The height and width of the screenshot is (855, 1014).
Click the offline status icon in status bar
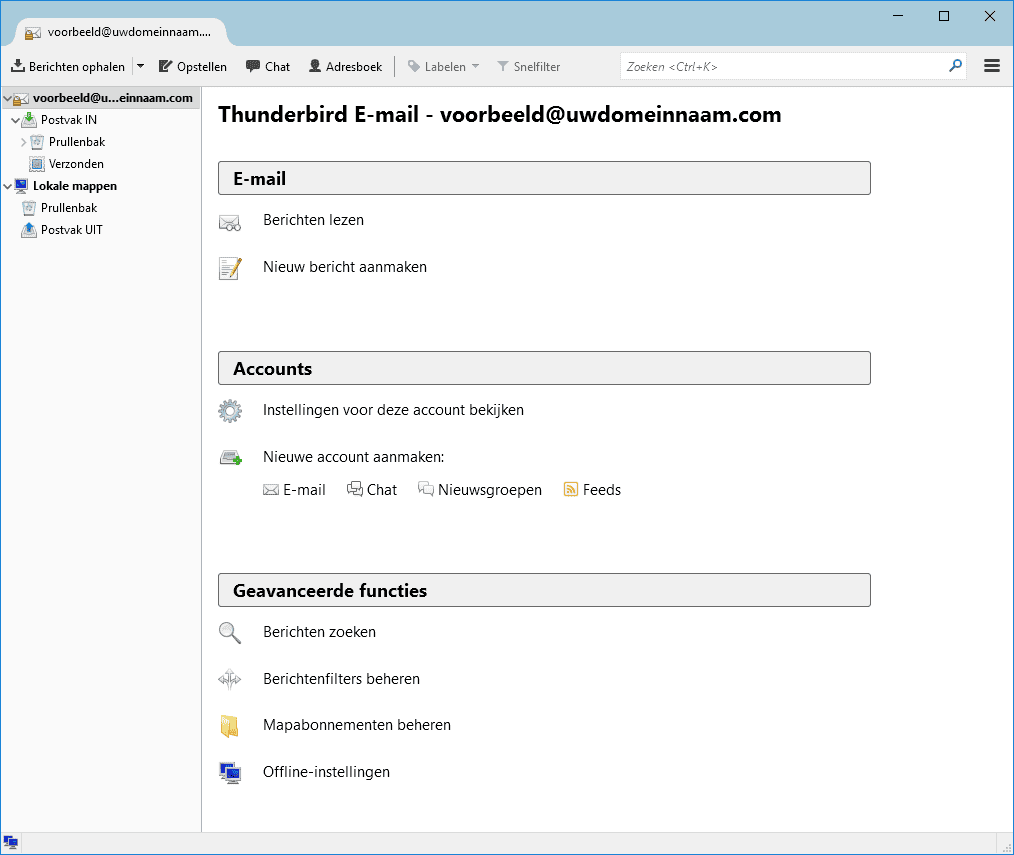tap(11, 843)
